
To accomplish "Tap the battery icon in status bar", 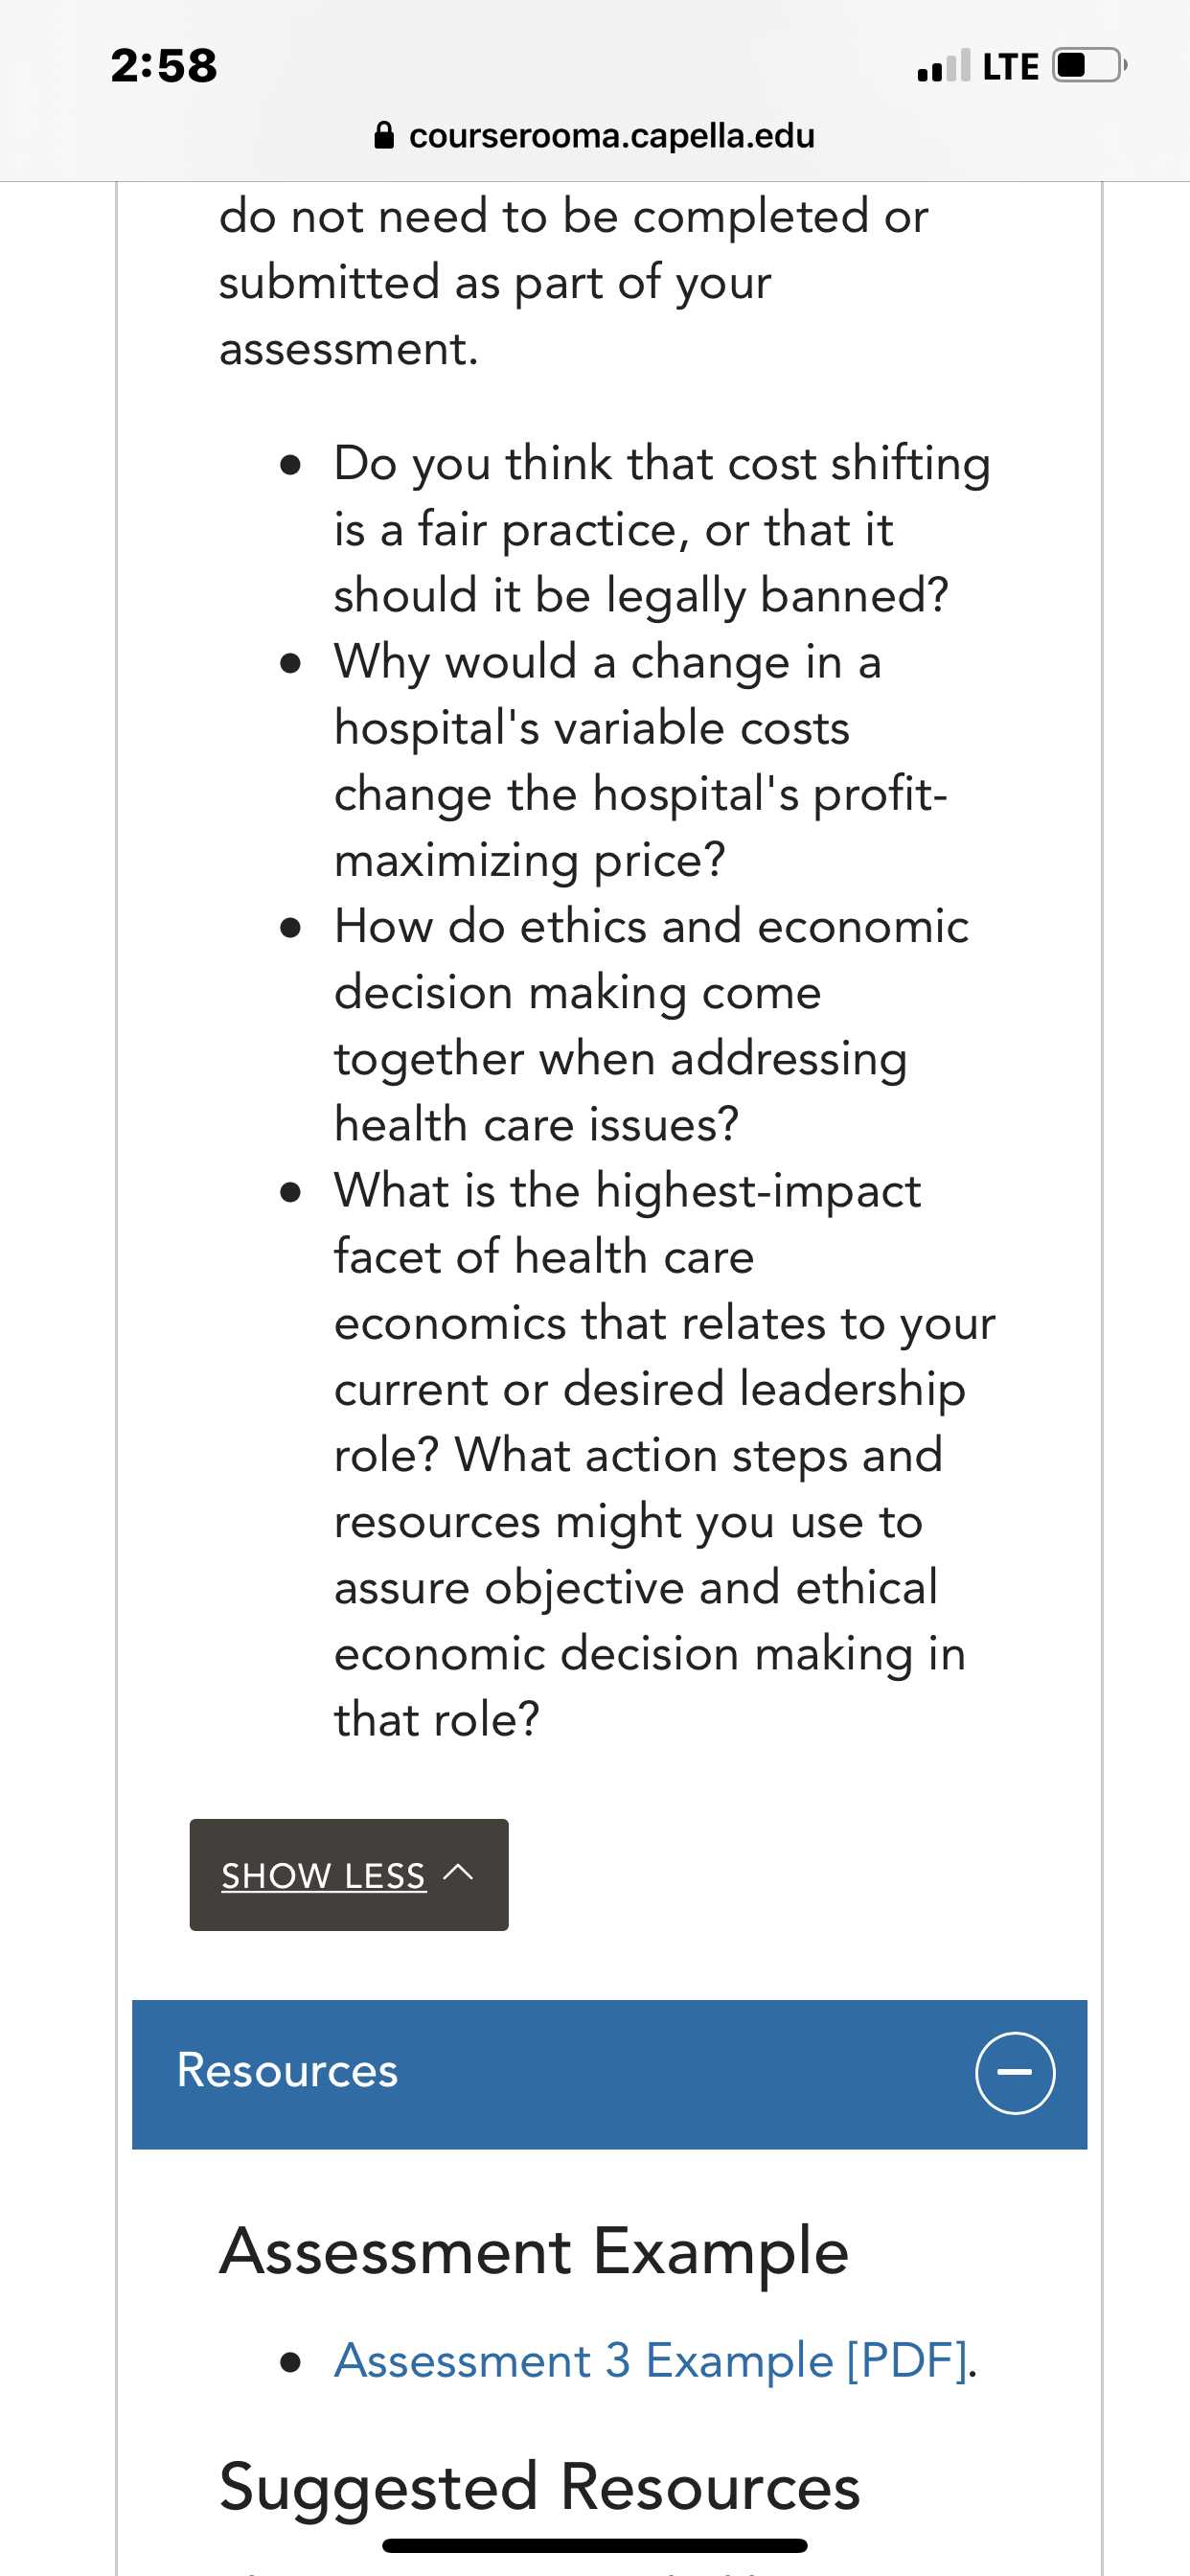I will (1090, 66).
